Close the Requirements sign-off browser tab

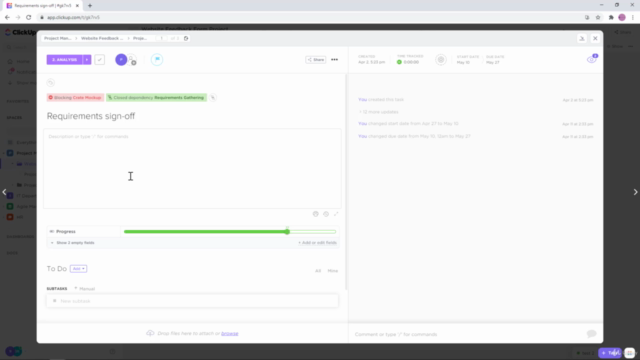click(x=77, y=6)
